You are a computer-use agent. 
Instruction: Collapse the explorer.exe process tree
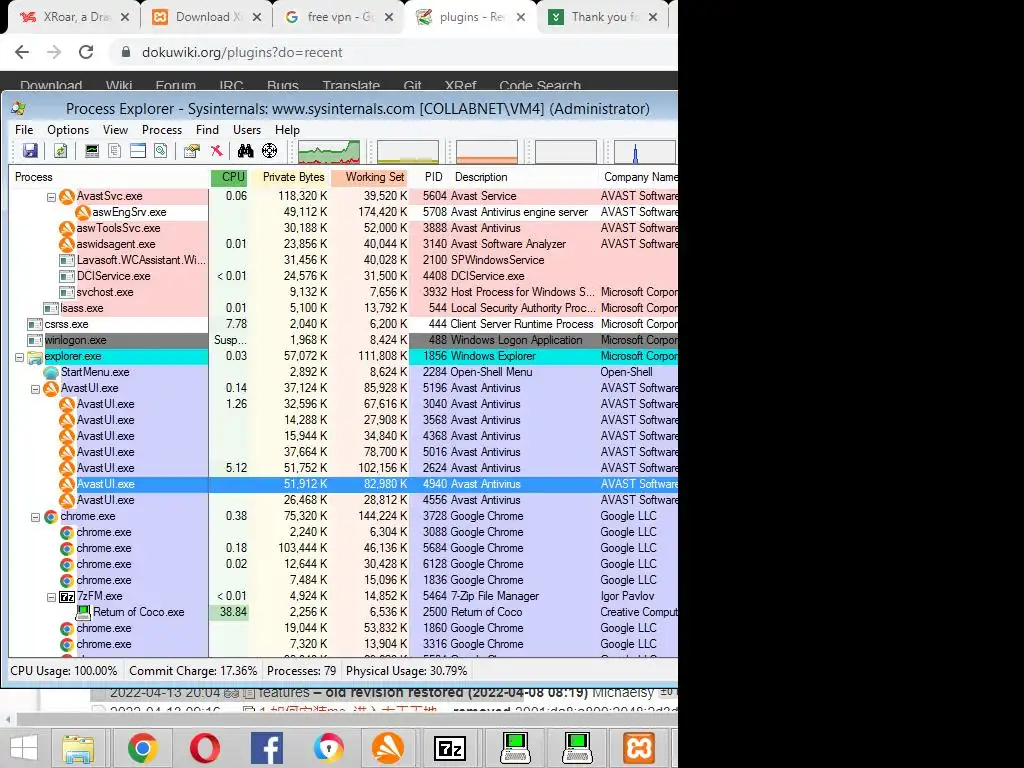click(19, 357)
